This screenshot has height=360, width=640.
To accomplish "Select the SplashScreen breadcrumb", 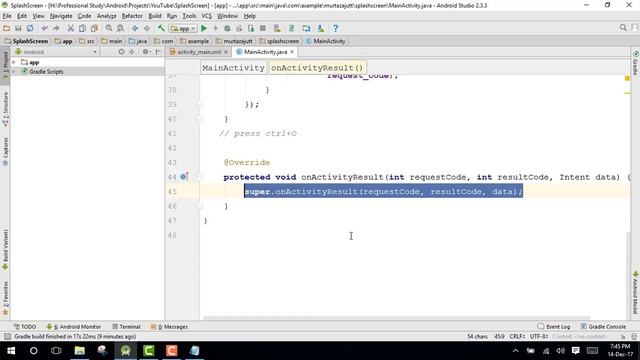I will click(x=27, y=41).
